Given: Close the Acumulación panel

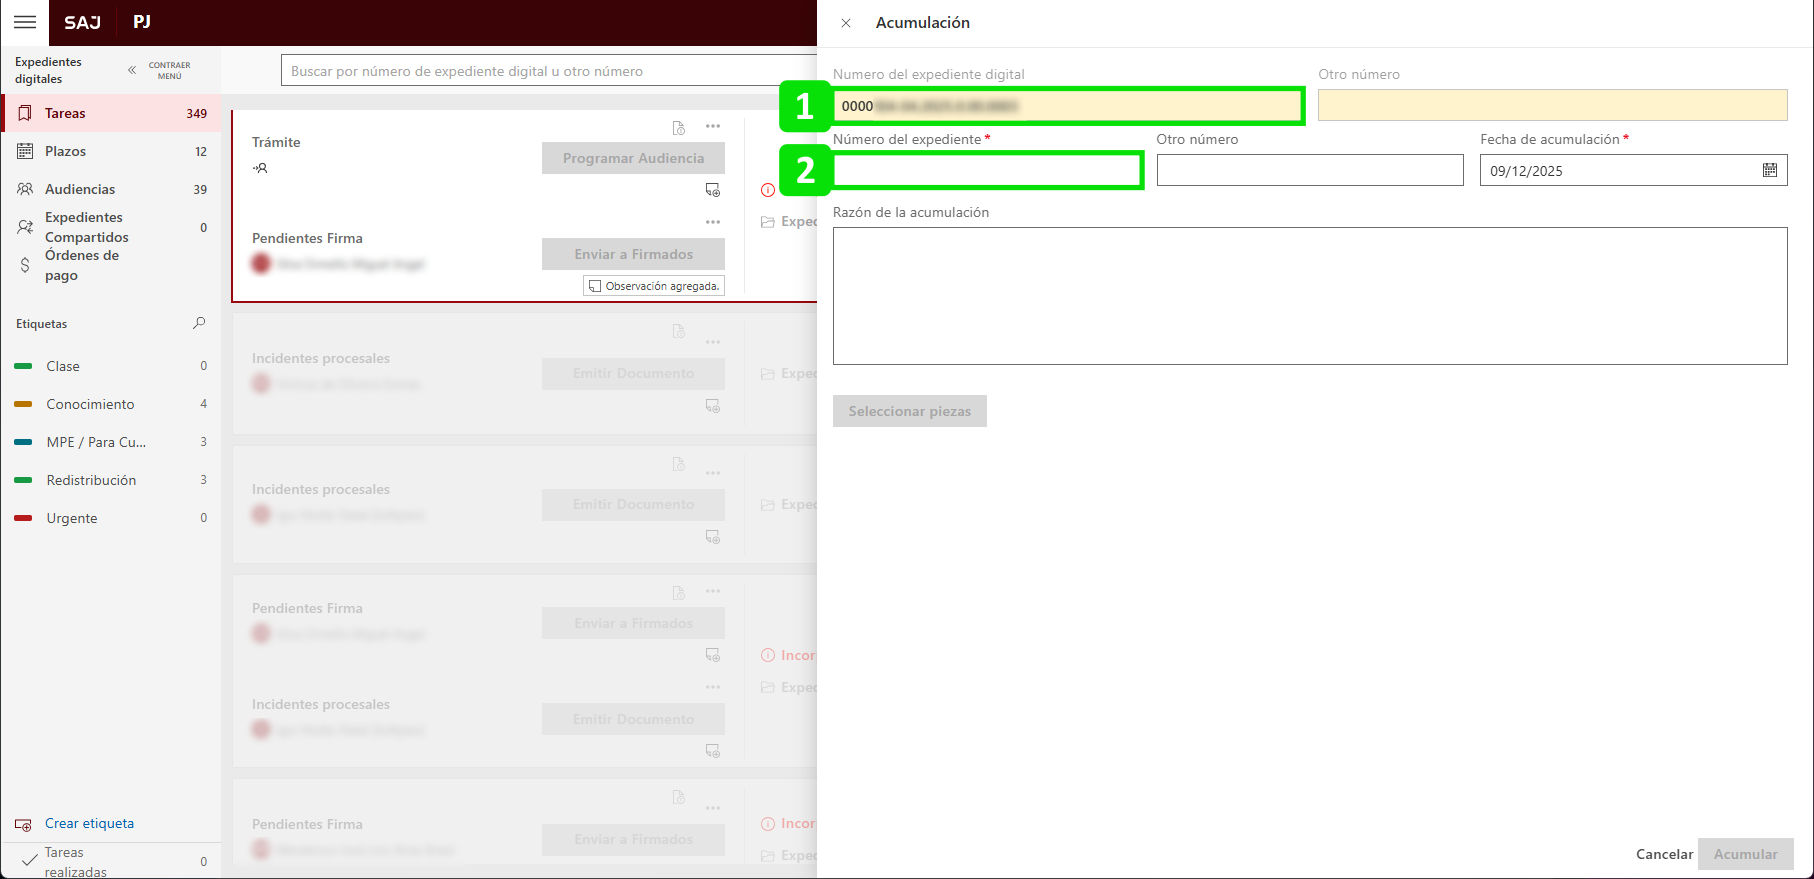Looking at the screenshot, I should 846,23.
